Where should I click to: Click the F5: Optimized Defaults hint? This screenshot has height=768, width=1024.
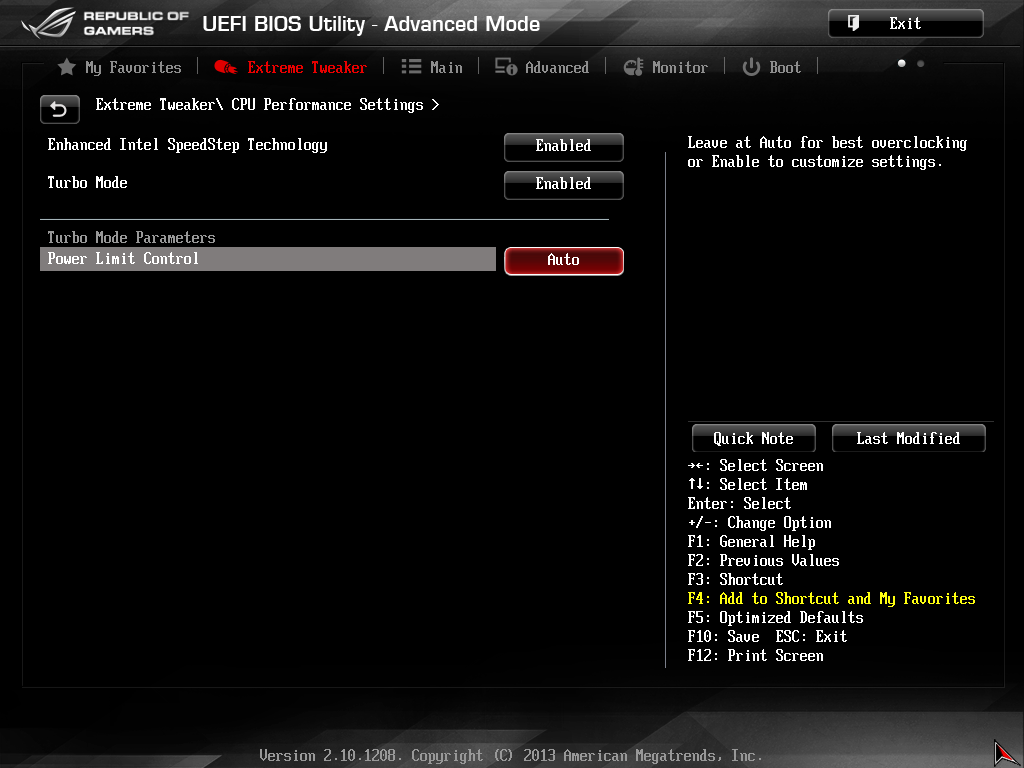click(775, 618)
